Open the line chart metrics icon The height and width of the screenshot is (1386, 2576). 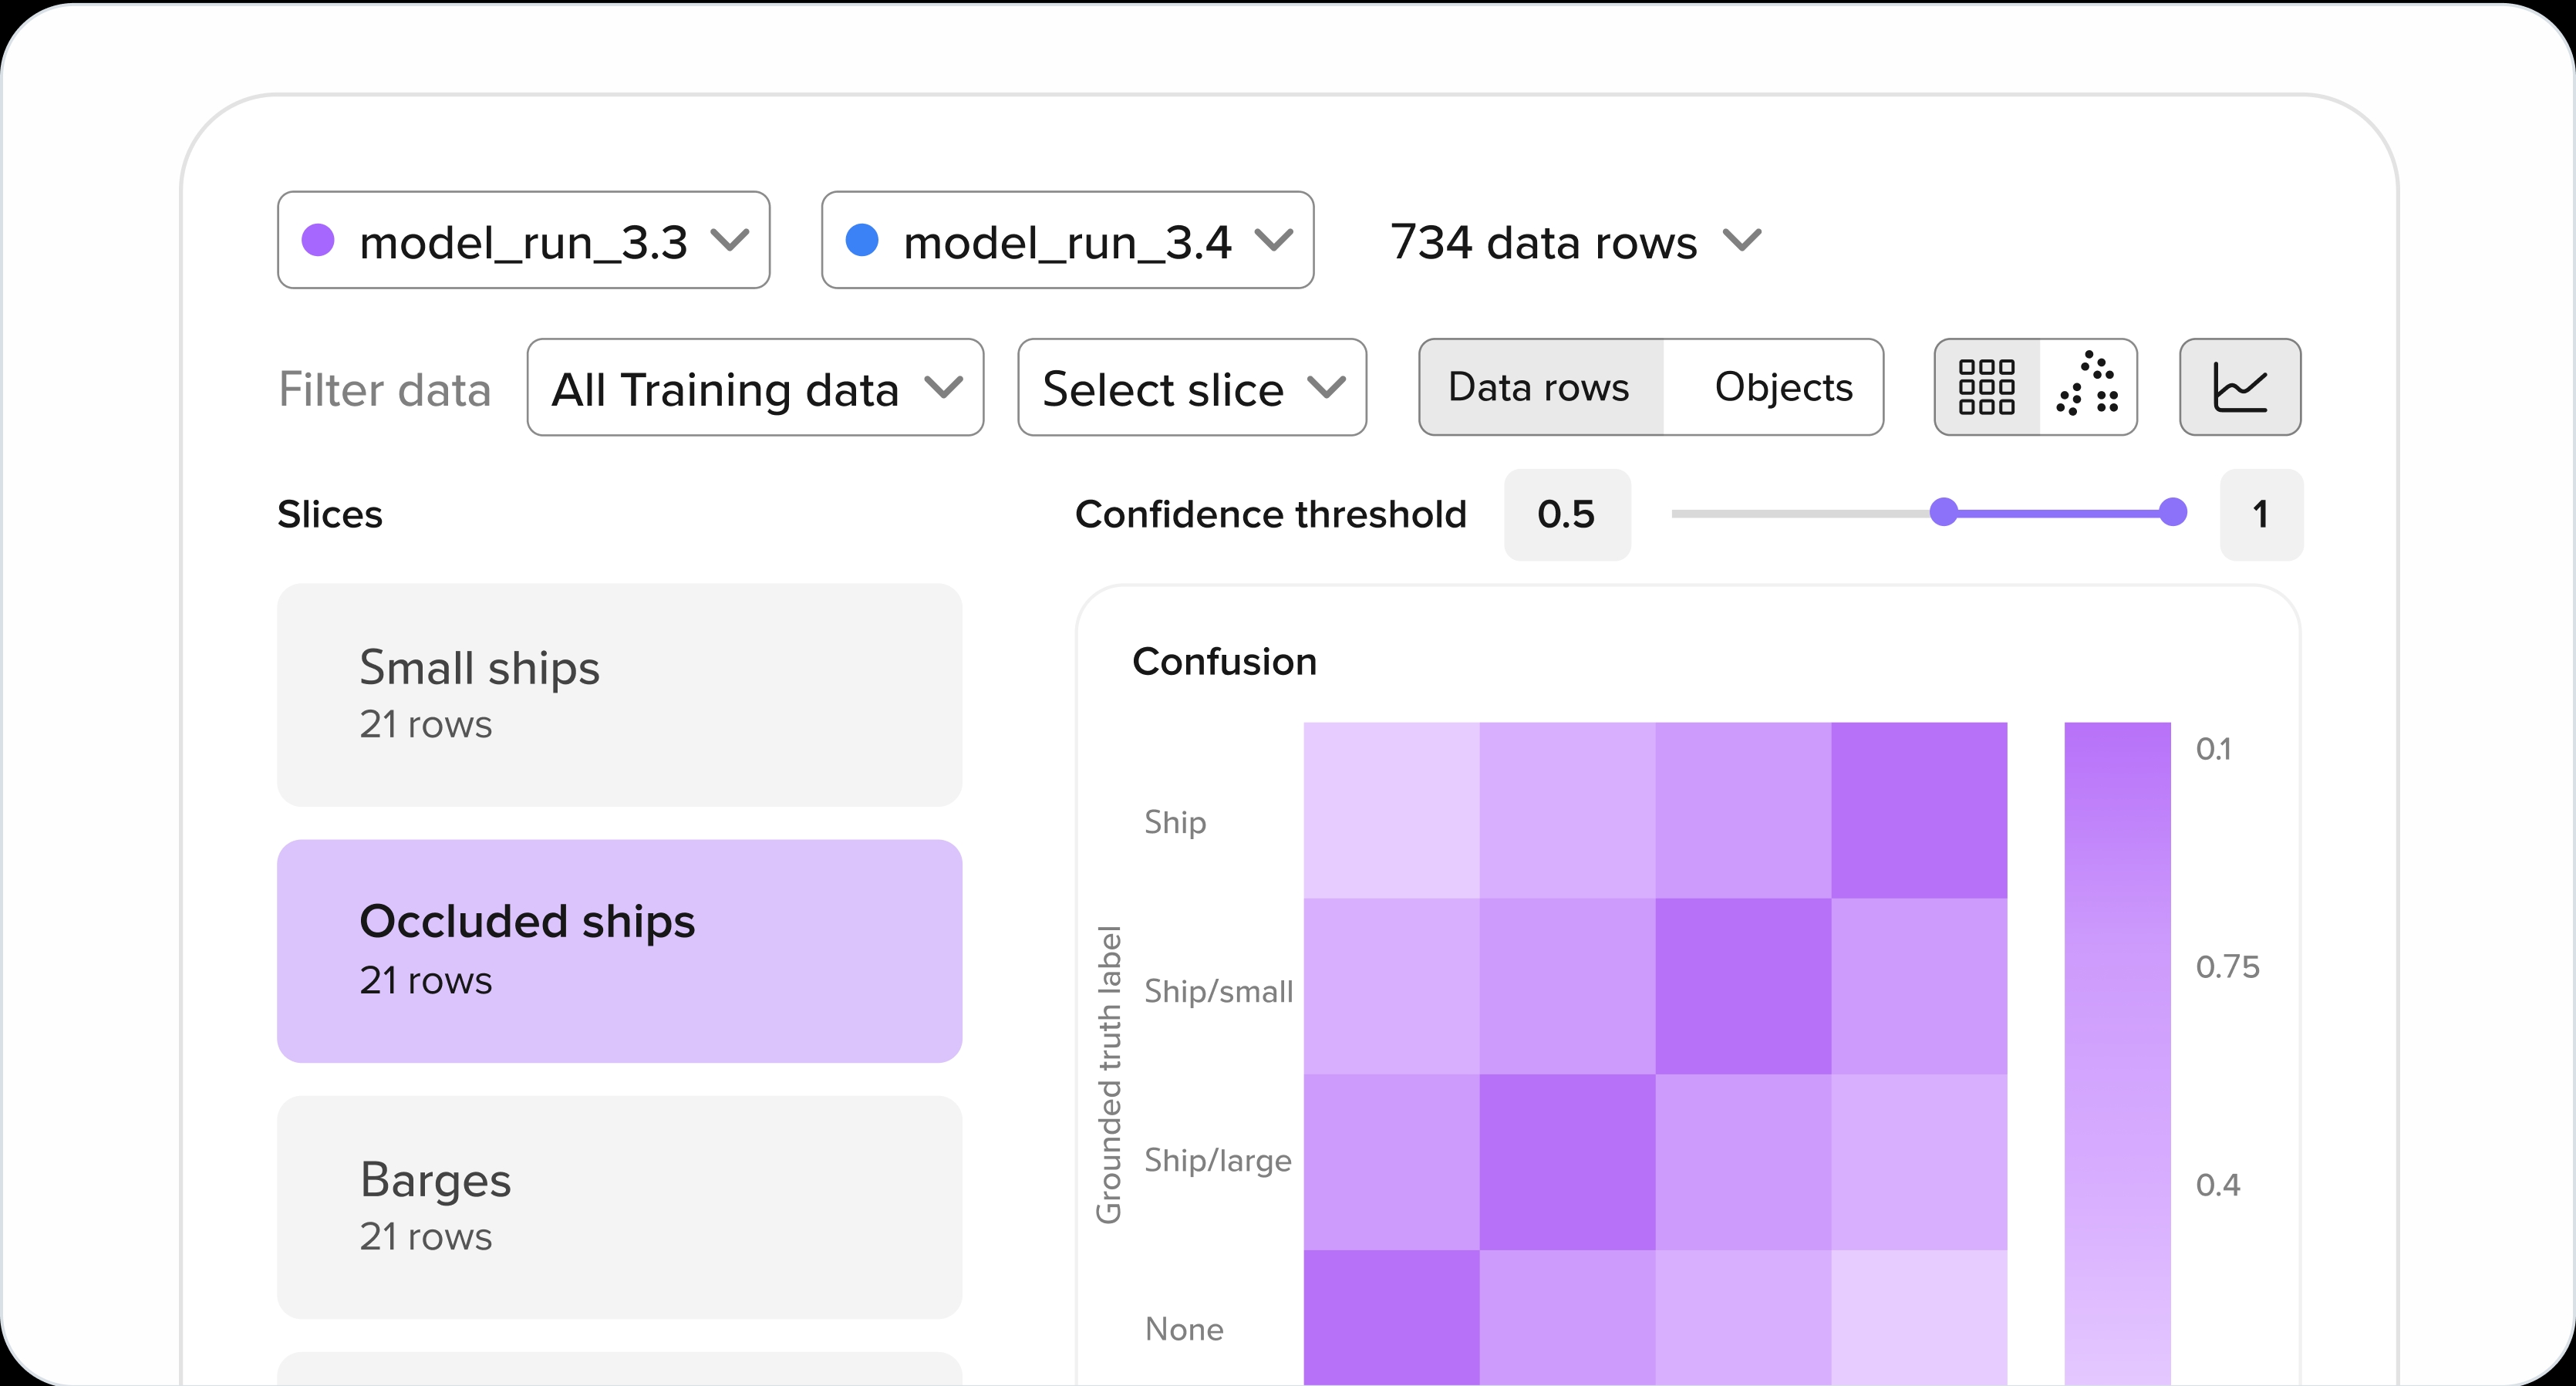point(2239,387)
